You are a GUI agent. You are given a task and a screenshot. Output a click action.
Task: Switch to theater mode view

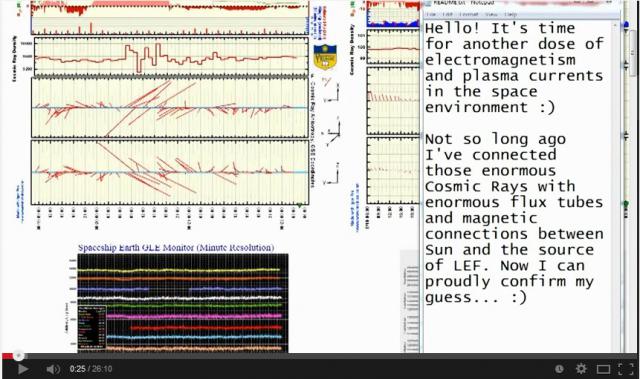point(603,369)
